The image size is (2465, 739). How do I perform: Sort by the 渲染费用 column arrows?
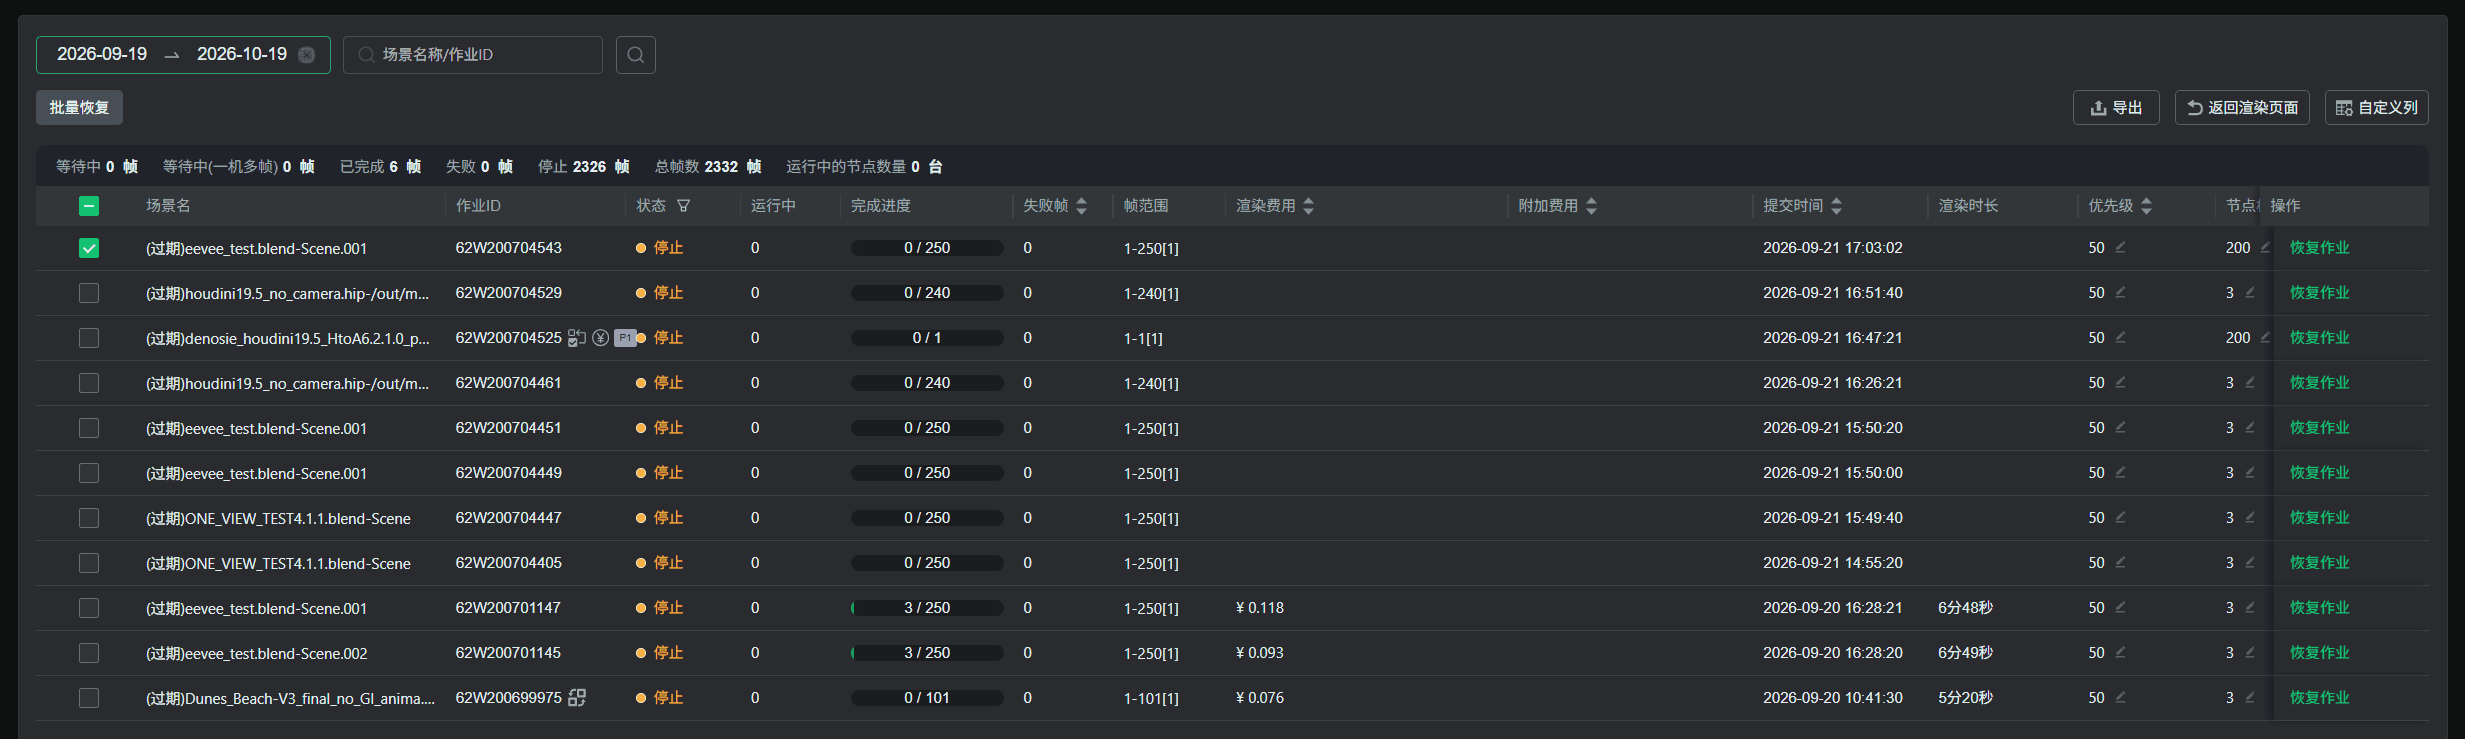pyautogui.click(x=1308, y=206)
